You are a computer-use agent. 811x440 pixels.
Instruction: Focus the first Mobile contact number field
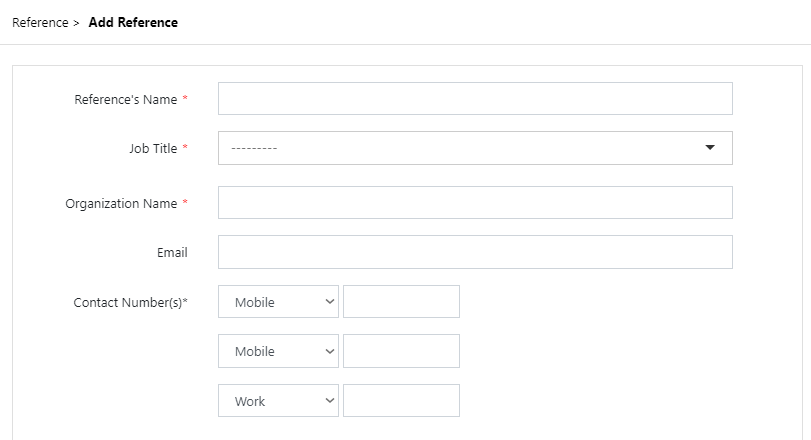(x=401, y=302)
